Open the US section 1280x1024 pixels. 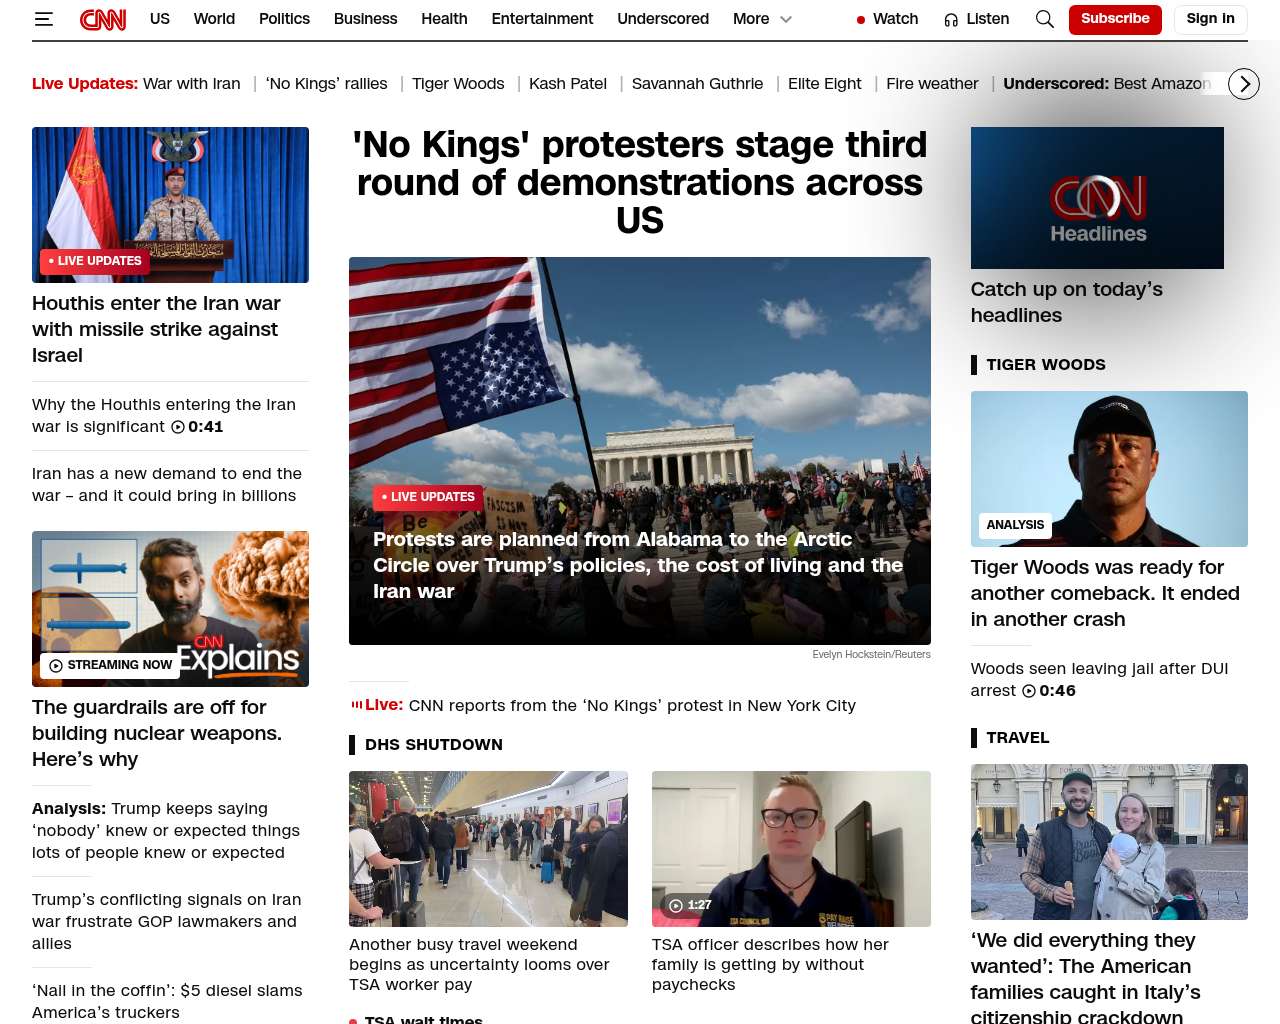pyautogui.click(x=160, y=19)
